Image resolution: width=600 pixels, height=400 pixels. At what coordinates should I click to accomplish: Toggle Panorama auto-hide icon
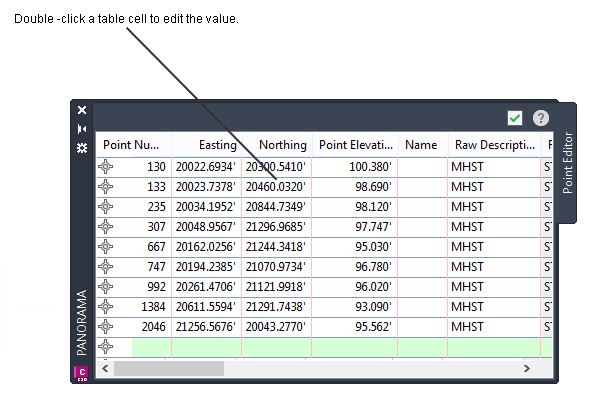pos(82,129)
